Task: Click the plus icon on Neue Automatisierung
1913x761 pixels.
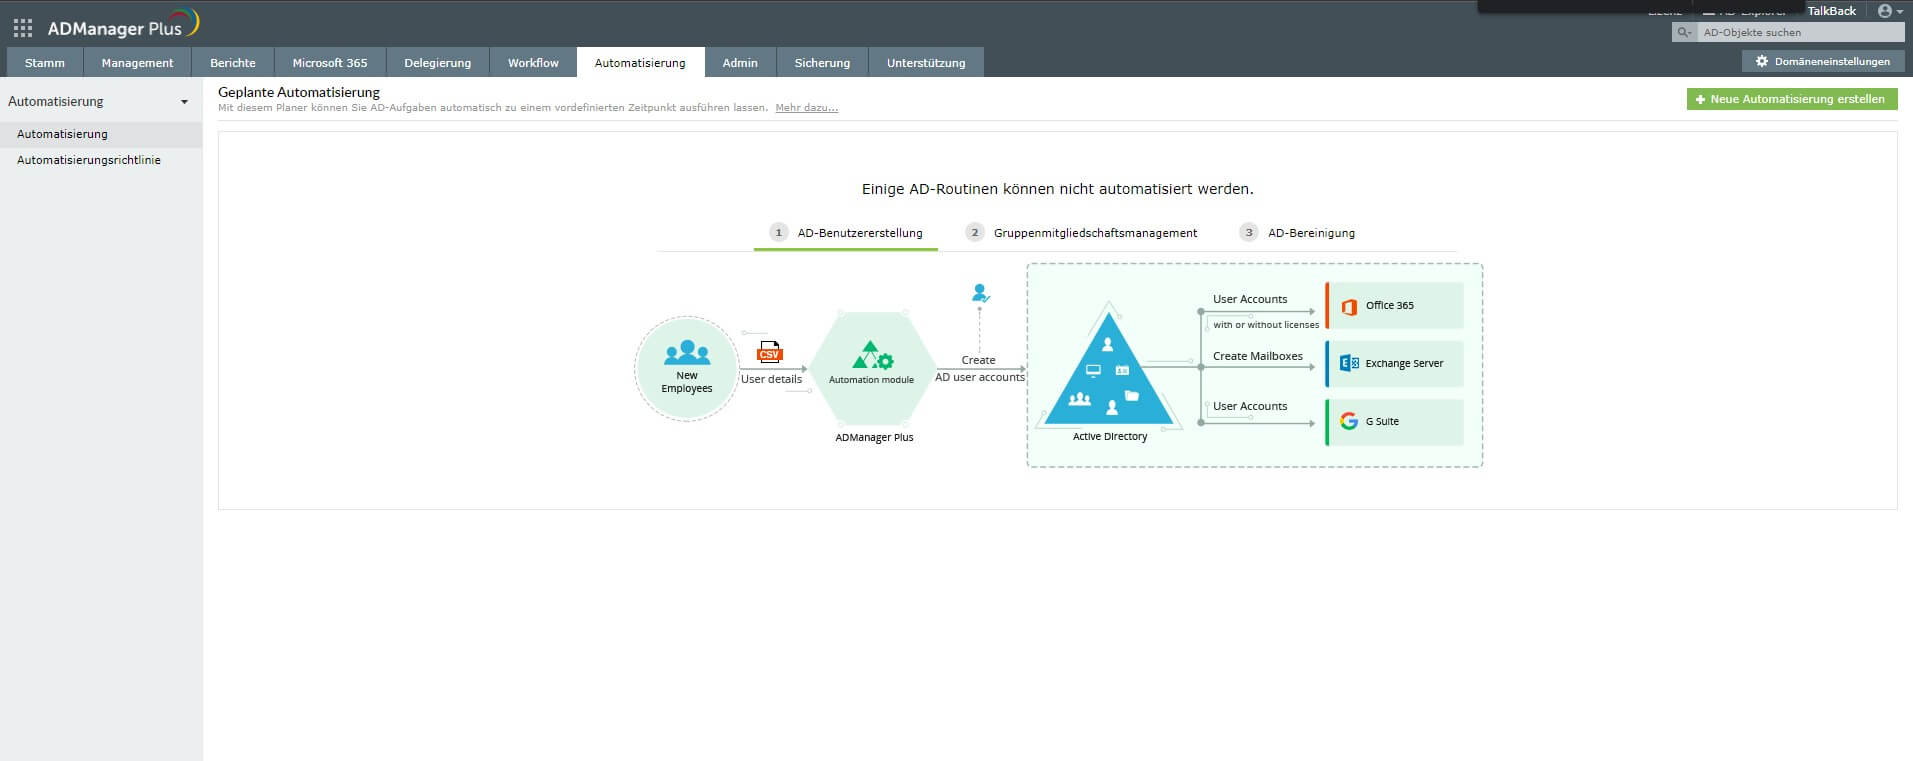Action: coord(1700,99)
